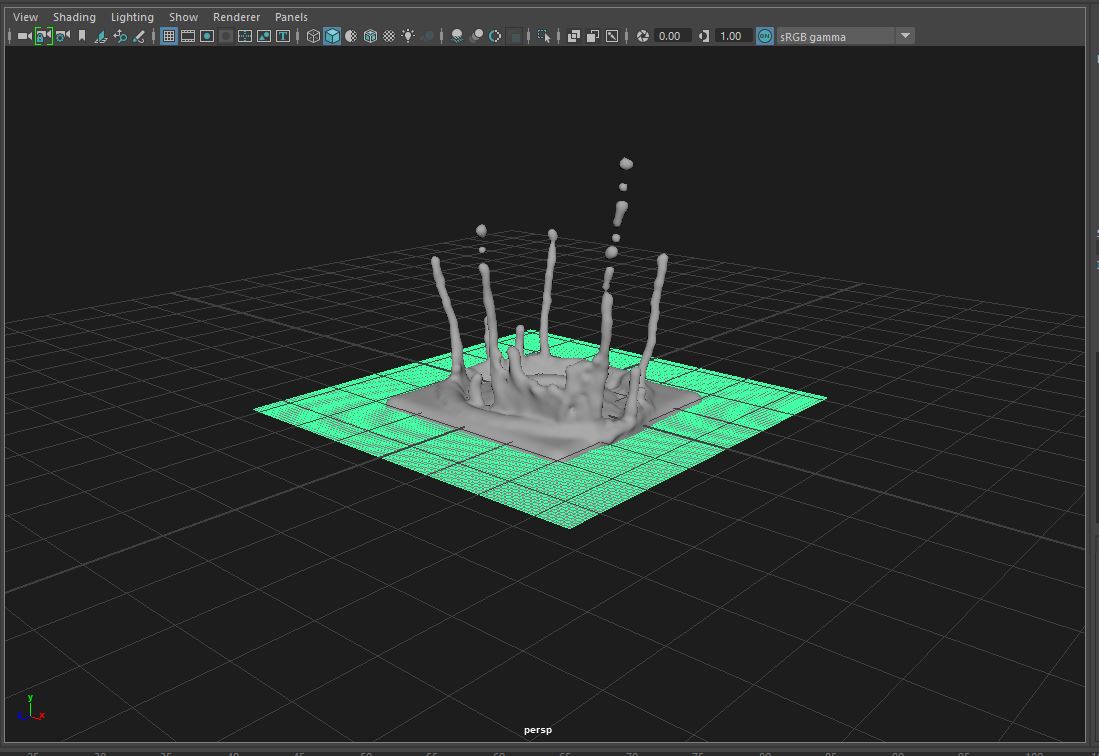Image resolution: width=1099 pixels, height=756 pixels.
Task: Toggle the Safe Action overlay
Action: [x=264, y=36]
